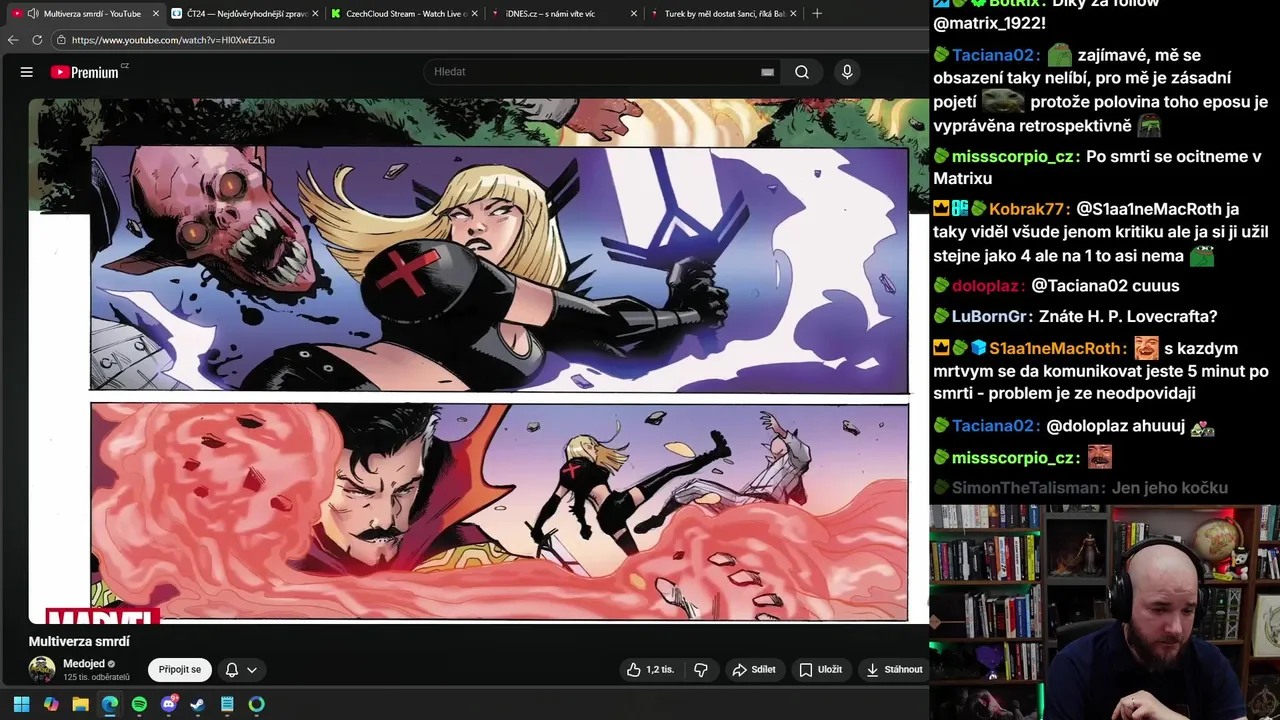Image resolution: width=1280 pixels, height=720 pixels.
Task: Save the video with Uložit
Action: coord(820,670)
